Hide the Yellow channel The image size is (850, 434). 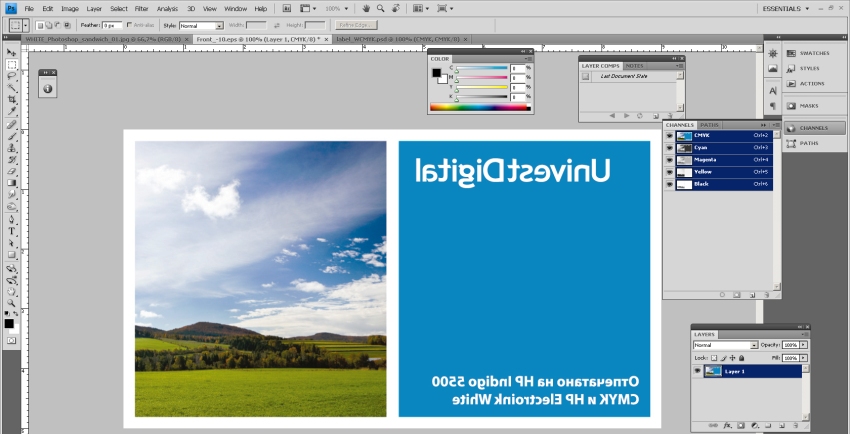669,172
